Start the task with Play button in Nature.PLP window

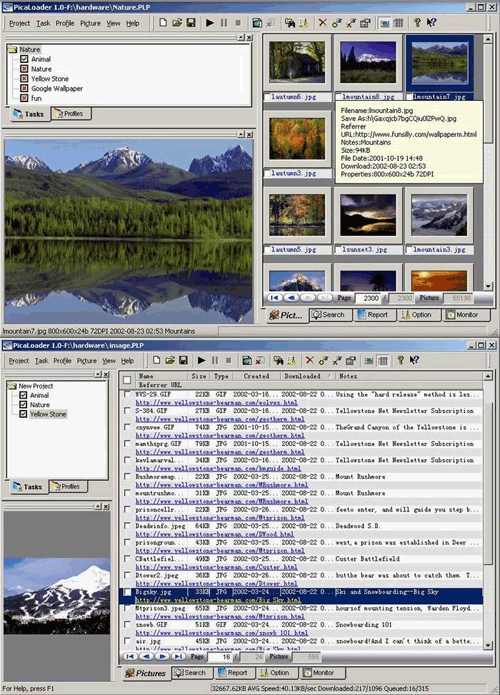pyautogui.click(x=210, y=23)
